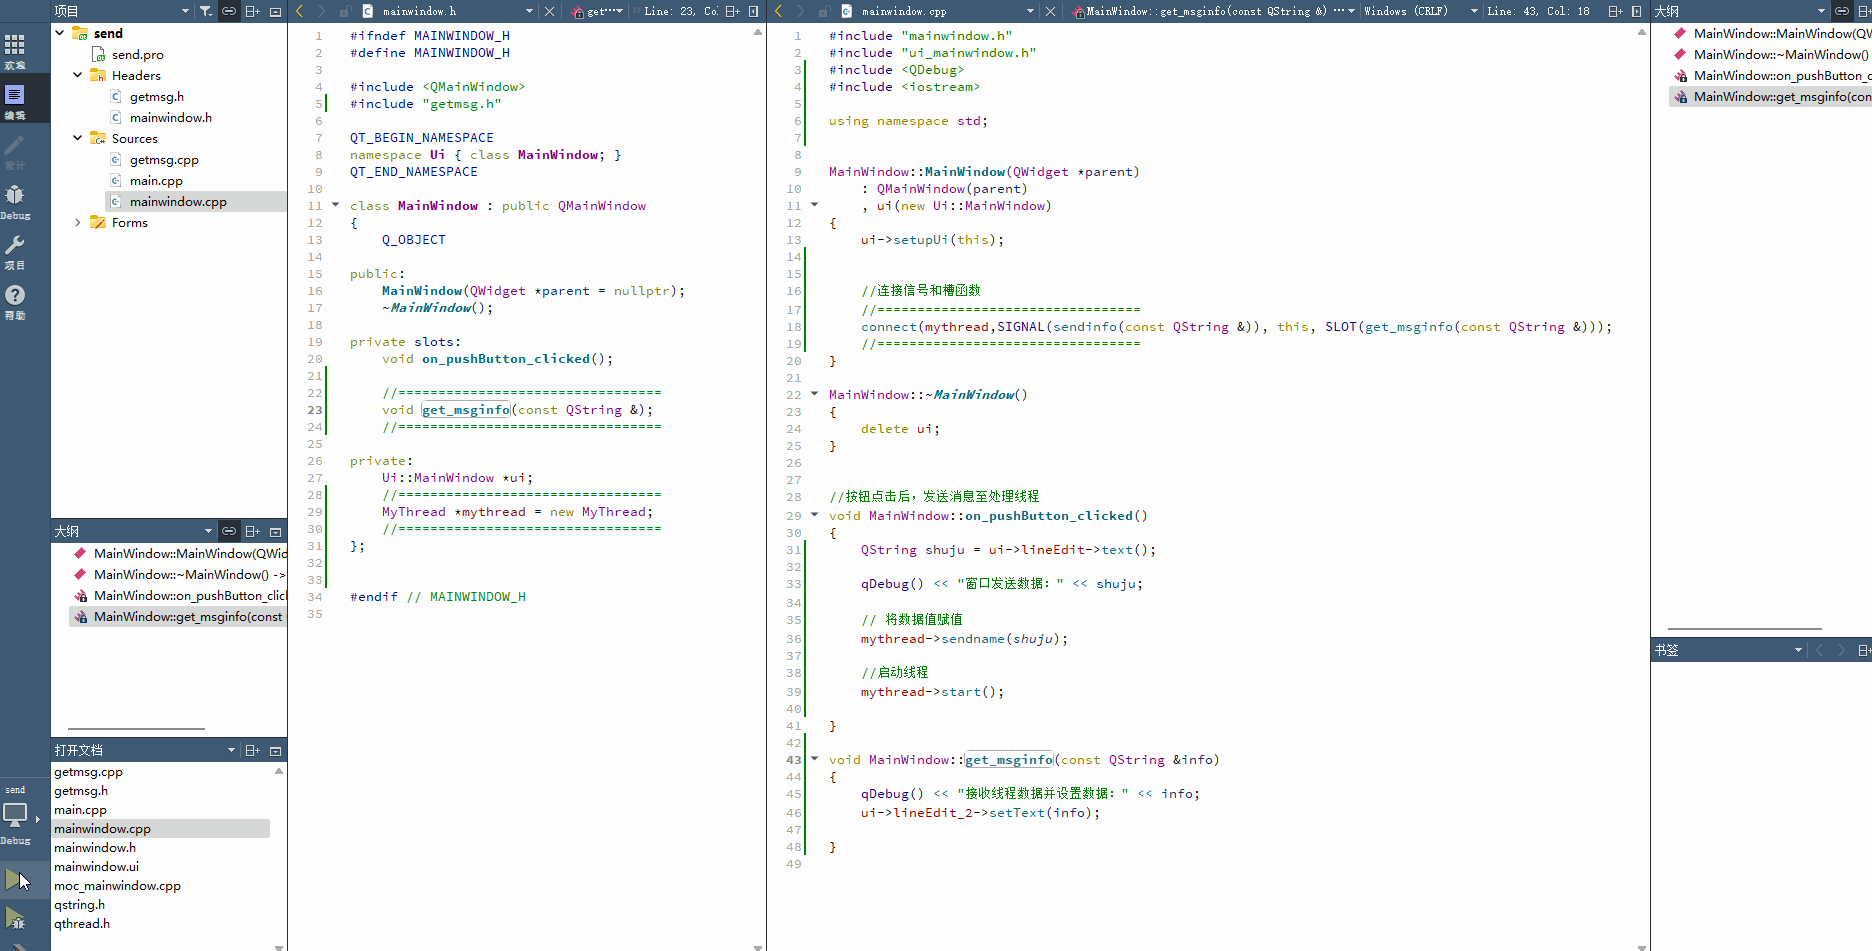Split the left outline panel
The height and width of the screenshot is (951, 1872).
(x=252, y=531)
